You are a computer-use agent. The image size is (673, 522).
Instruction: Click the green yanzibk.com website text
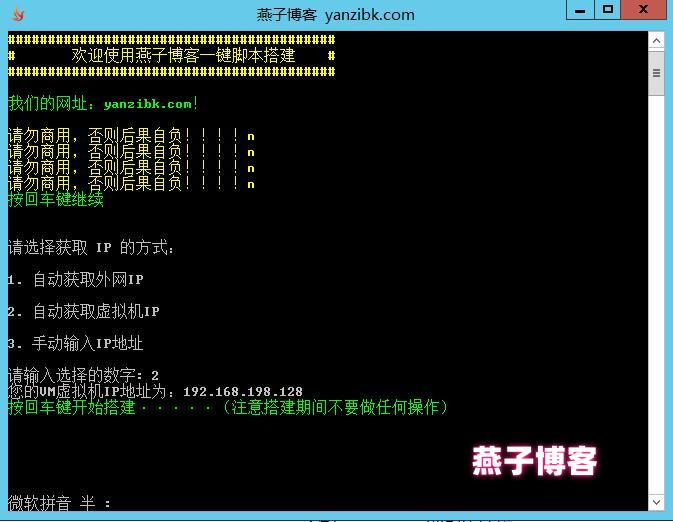[x=148, y=104]
